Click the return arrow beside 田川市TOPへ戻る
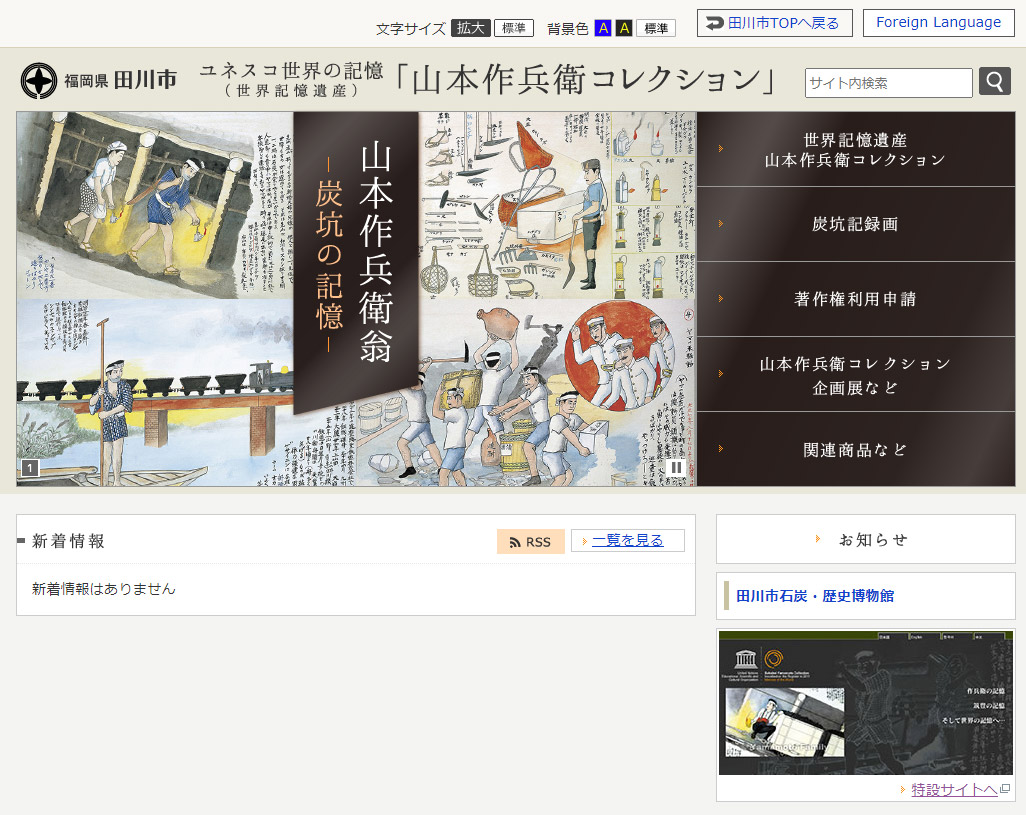The width and height of the screenshot is (1026, 815). (x=715, y=23)
